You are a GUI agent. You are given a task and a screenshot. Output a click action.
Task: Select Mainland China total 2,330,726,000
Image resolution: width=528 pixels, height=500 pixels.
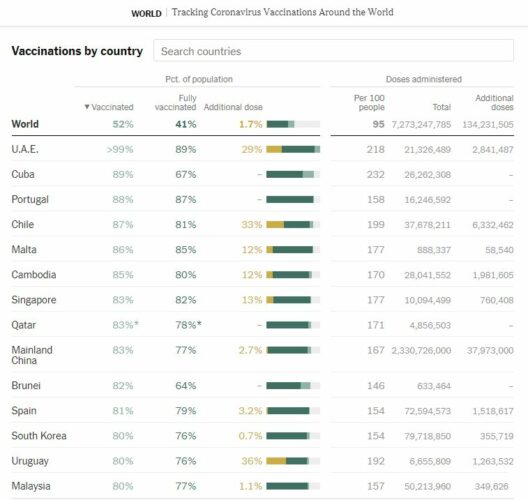(421, 351)
